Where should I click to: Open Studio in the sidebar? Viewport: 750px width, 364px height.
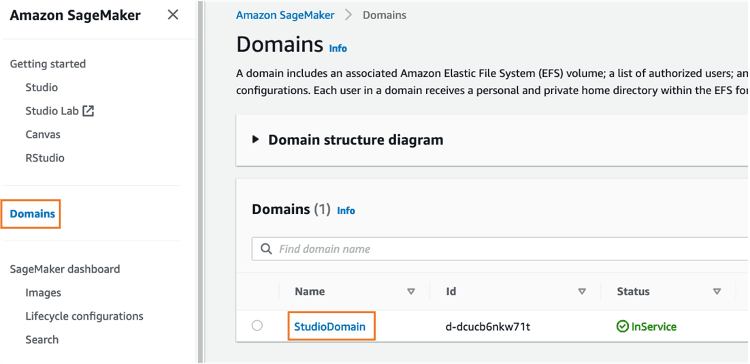pyautogui.click(x=42, y=88)
